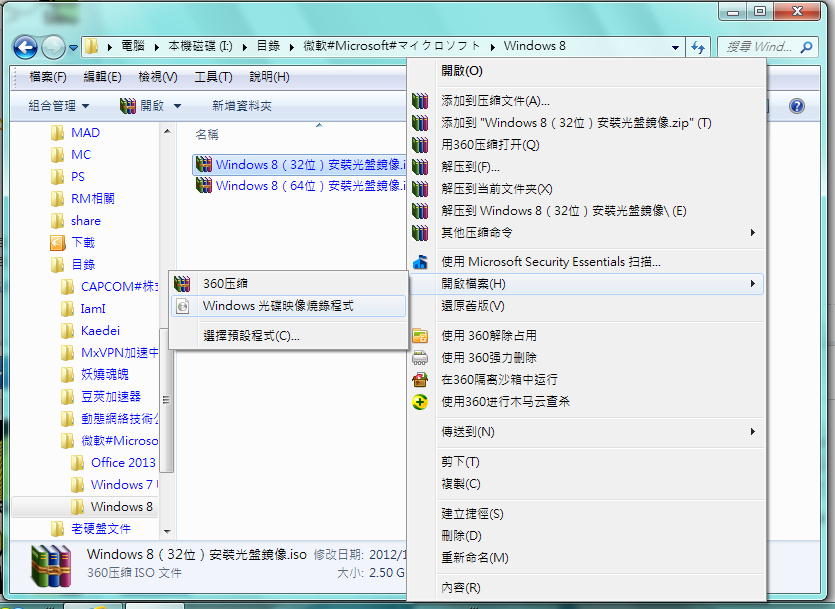This screenshot has height=609, width=835.
Task: Click 還原舊版(V) in context menu
Action: tap(586, 306)
